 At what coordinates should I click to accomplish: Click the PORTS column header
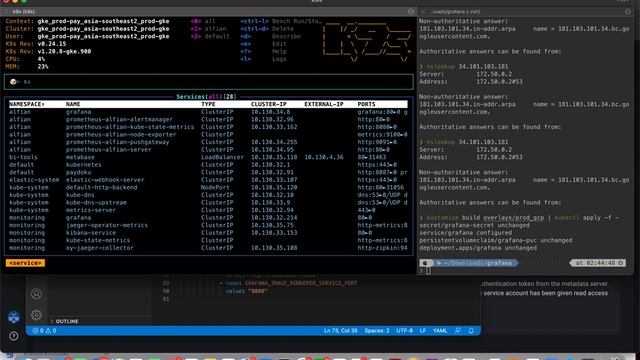[366, 104]
